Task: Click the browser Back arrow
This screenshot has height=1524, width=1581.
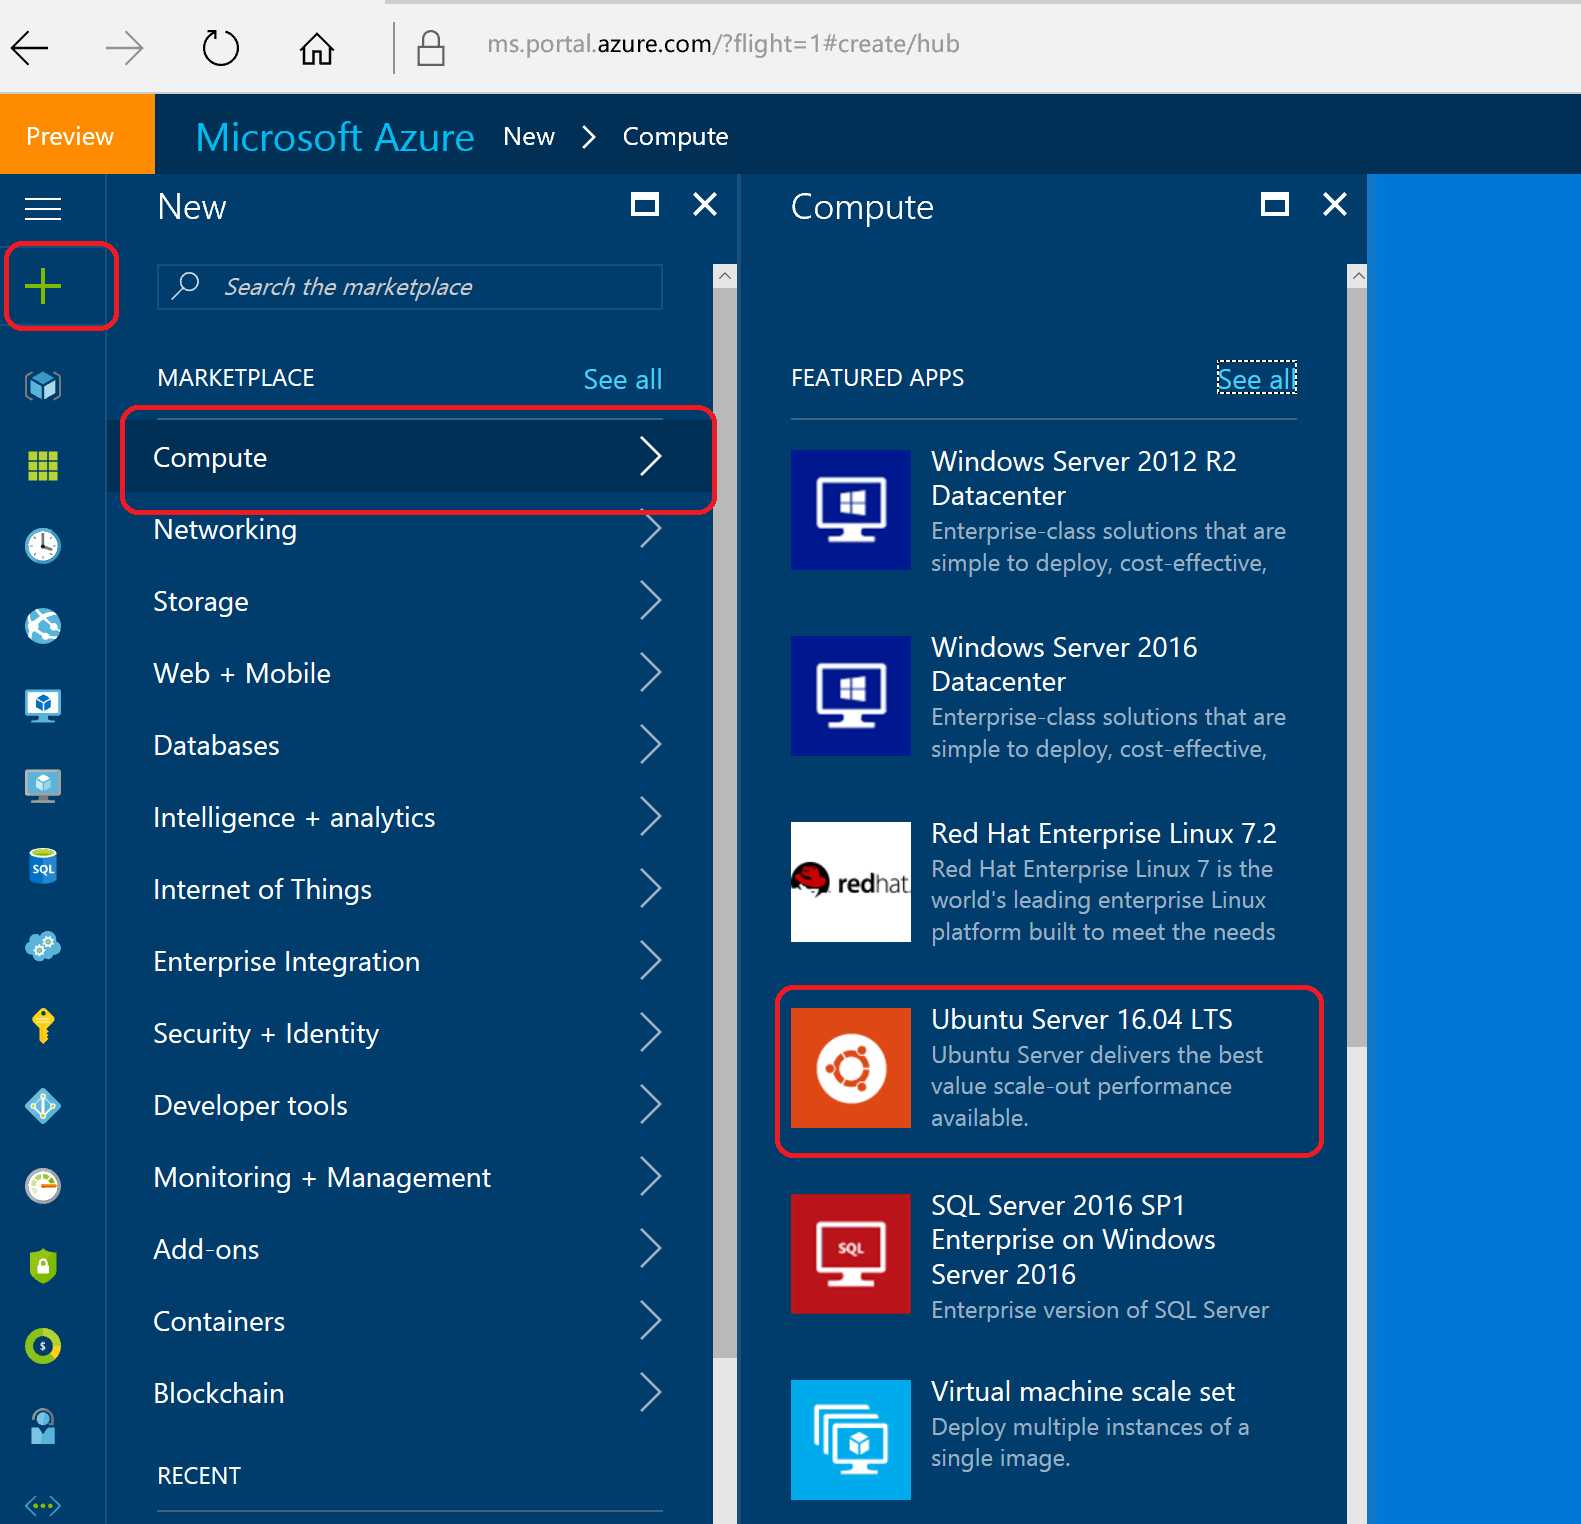Action: pyautogui.click(x=30, y=47)
